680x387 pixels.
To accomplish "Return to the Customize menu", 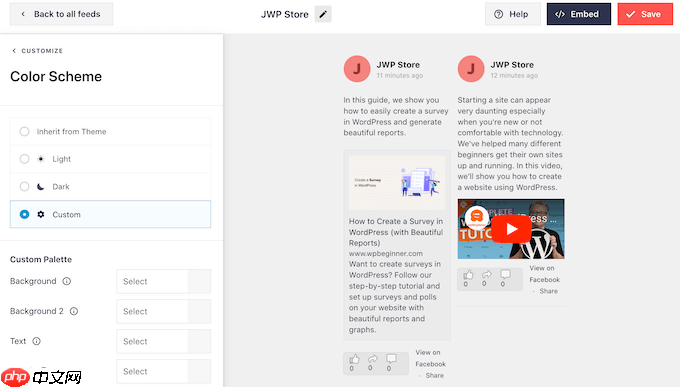I will [x=37, y=51].
